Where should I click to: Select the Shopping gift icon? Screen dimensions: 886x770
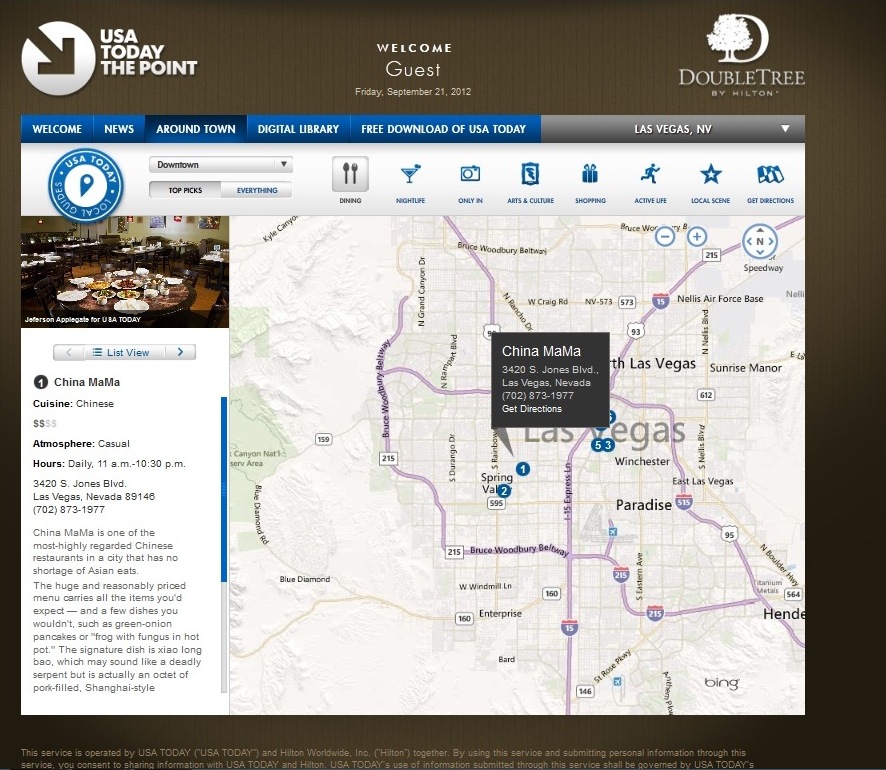click(x=590, y=175)
